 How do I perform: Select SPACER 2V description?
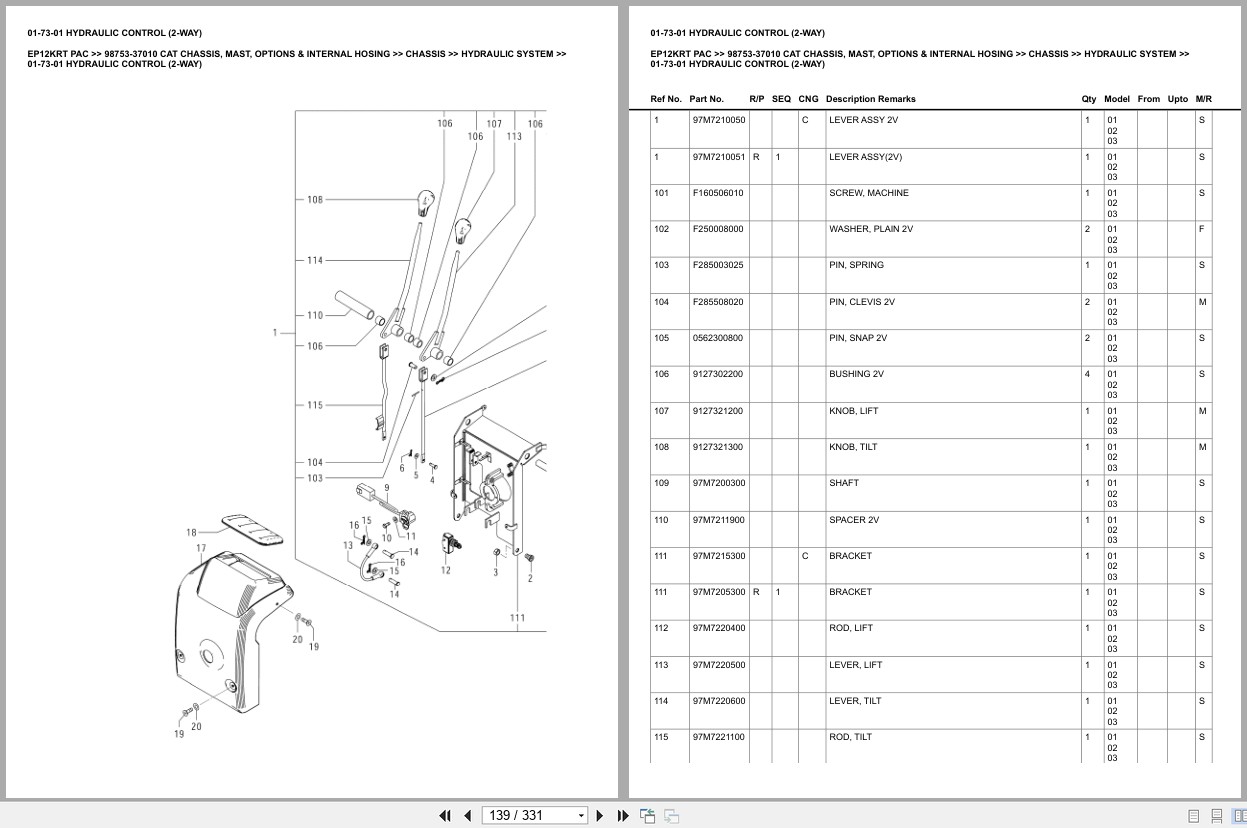(x=854, y=520)
